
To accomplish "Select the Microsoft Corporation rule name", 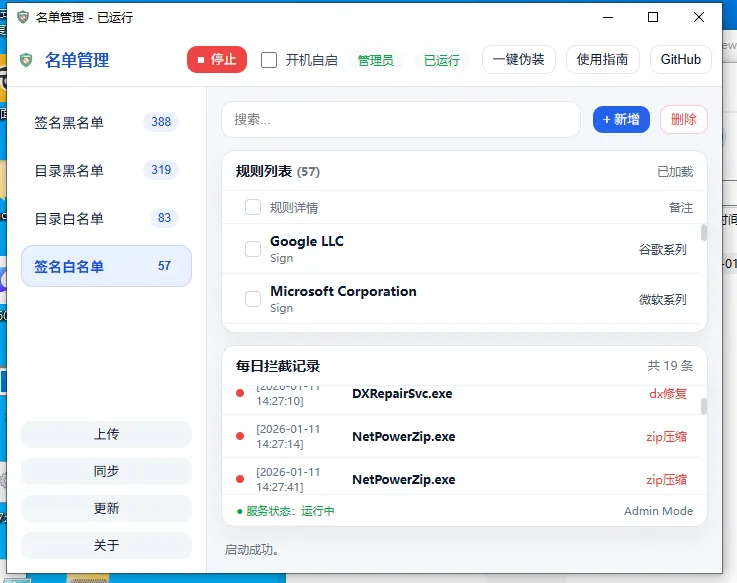I will [343, 291].
